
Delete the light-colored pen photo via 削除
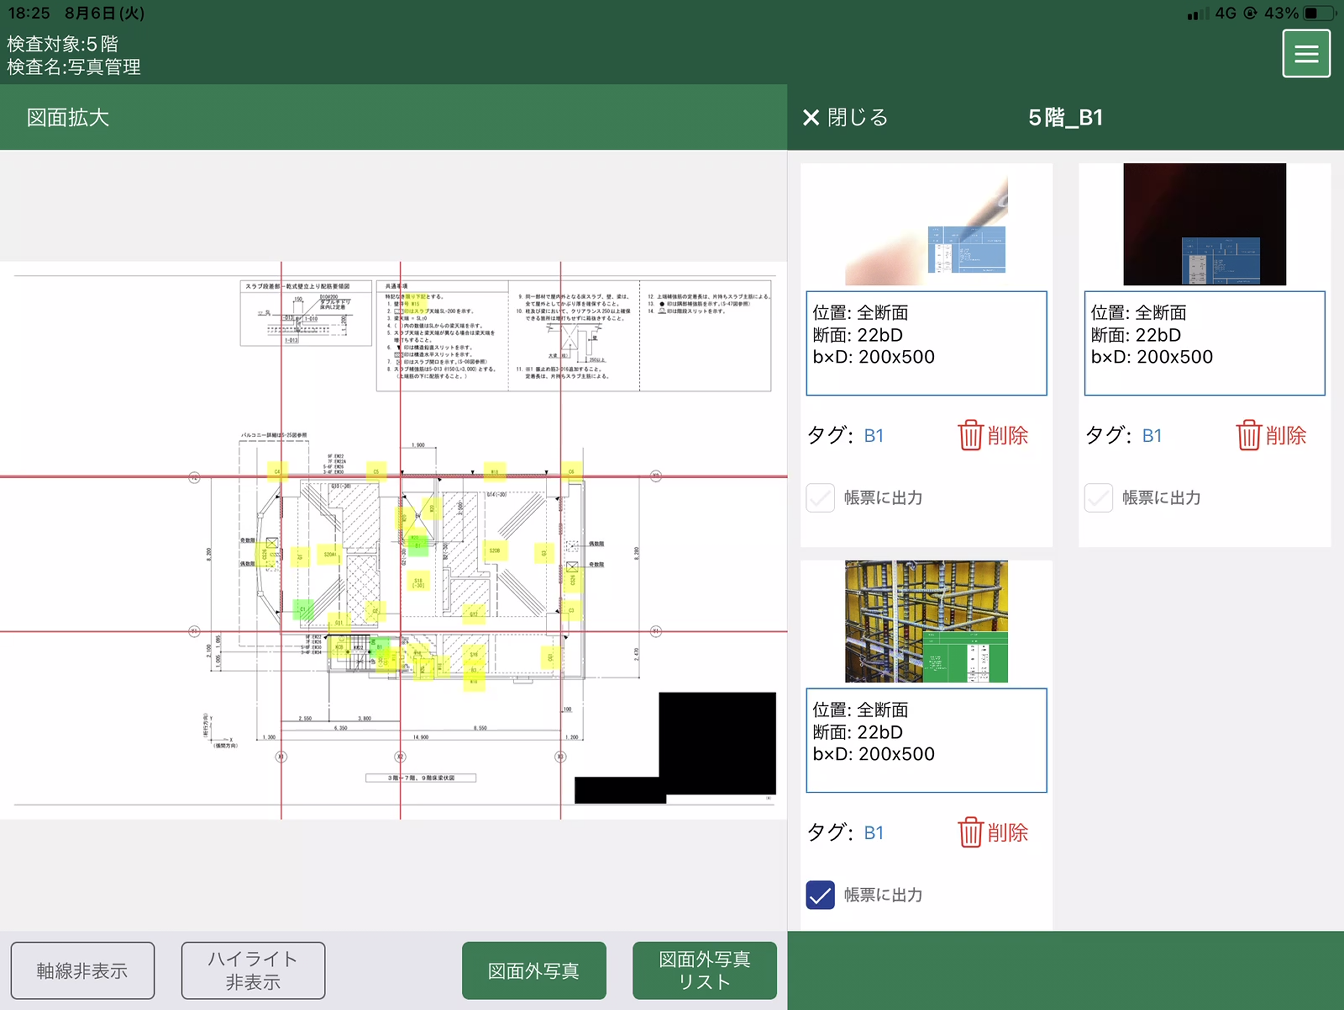pyautogui.click(x=993, y=435)
